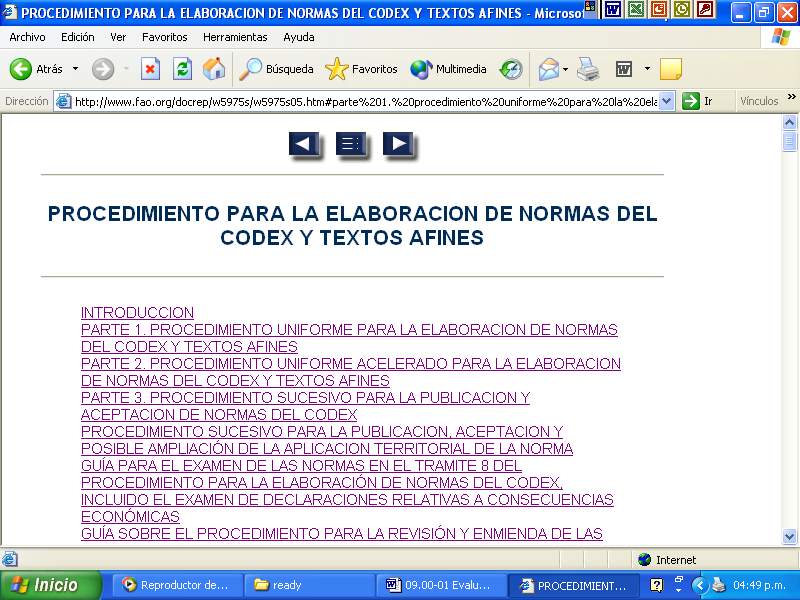Click the expand tray arrow icon
Screen dimensions: 800x600
pos(699,585)
